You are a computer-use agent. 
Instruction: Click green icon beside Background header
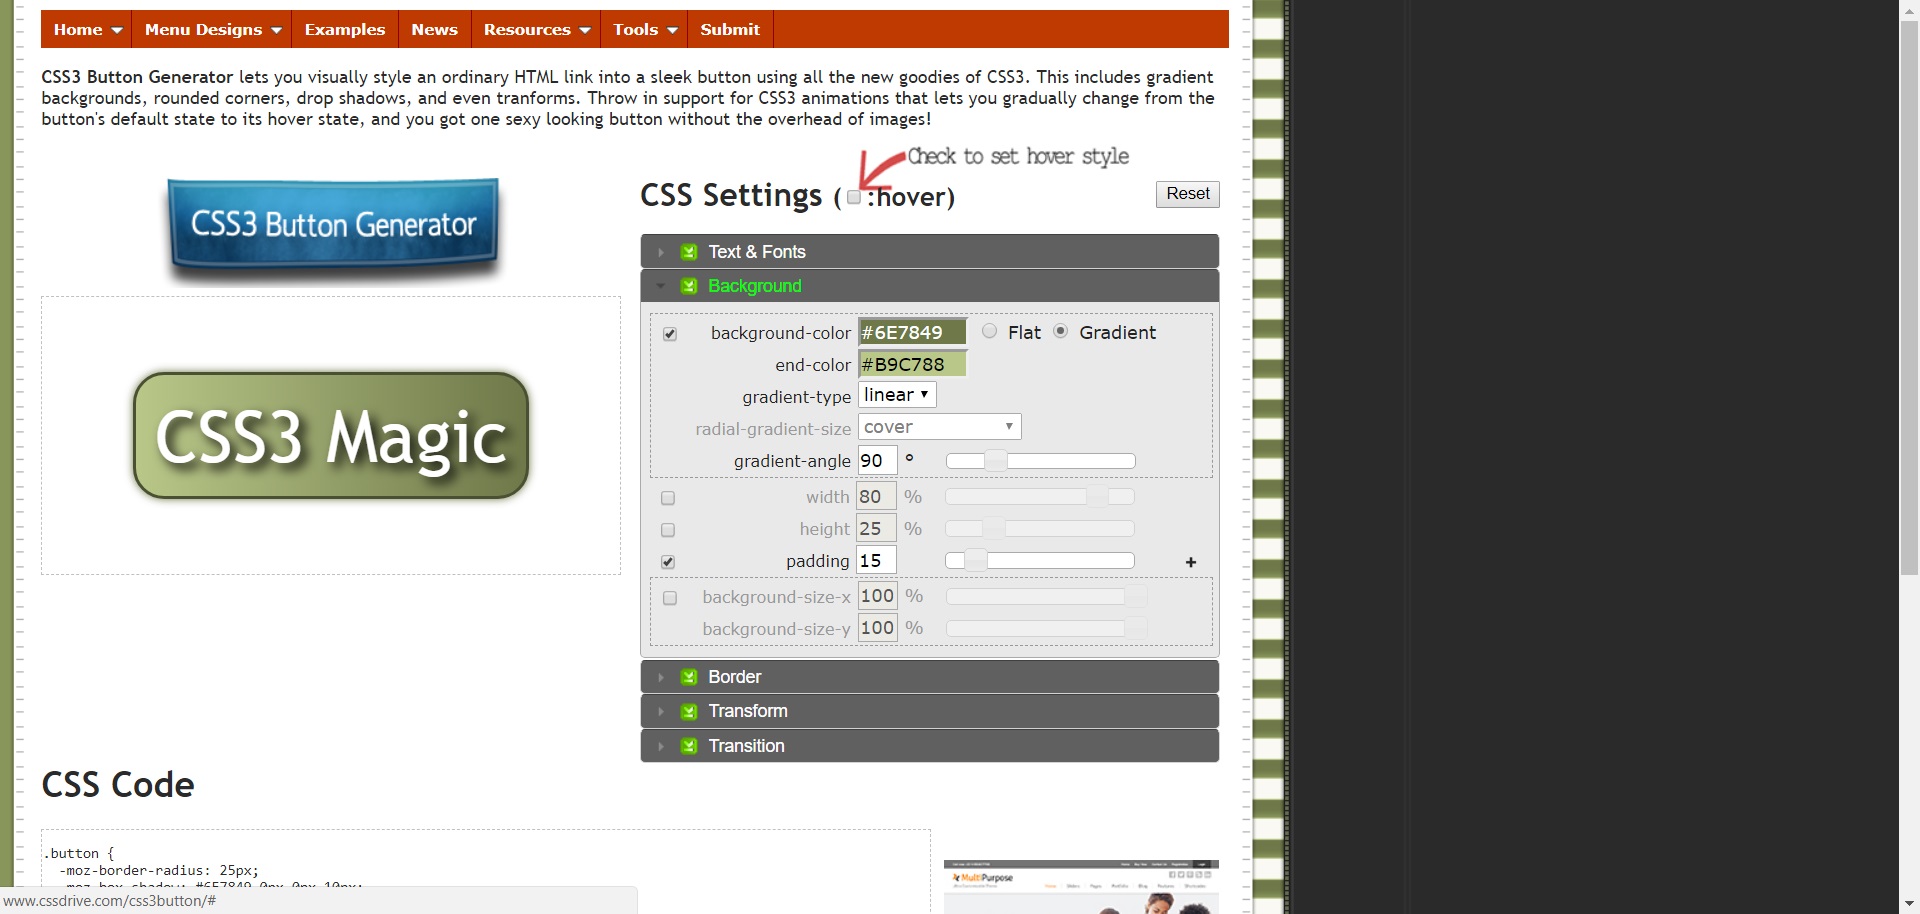tap(689, 287)
